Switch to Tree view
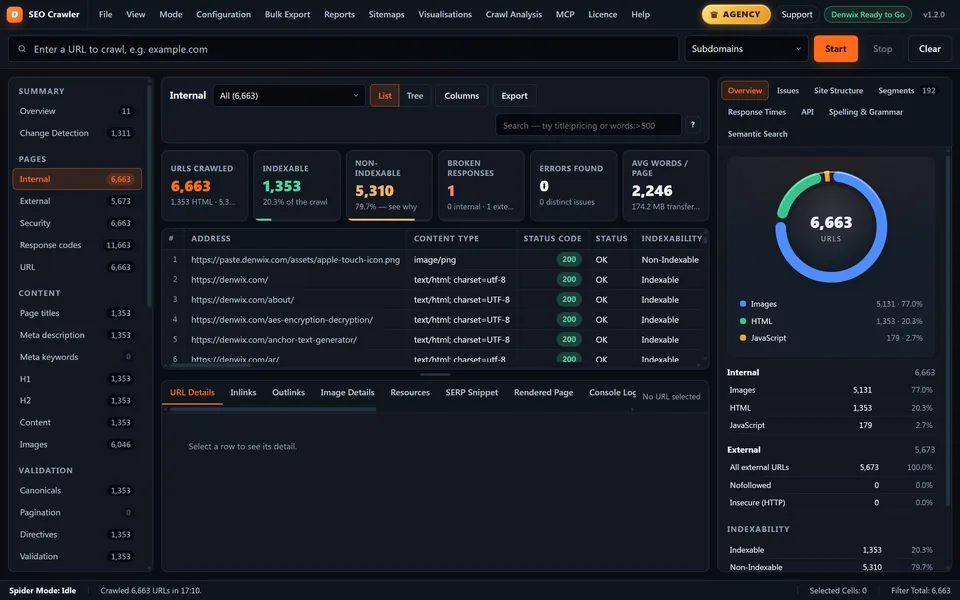The height and width of the screenshot is (600, 960). (415, 96)
